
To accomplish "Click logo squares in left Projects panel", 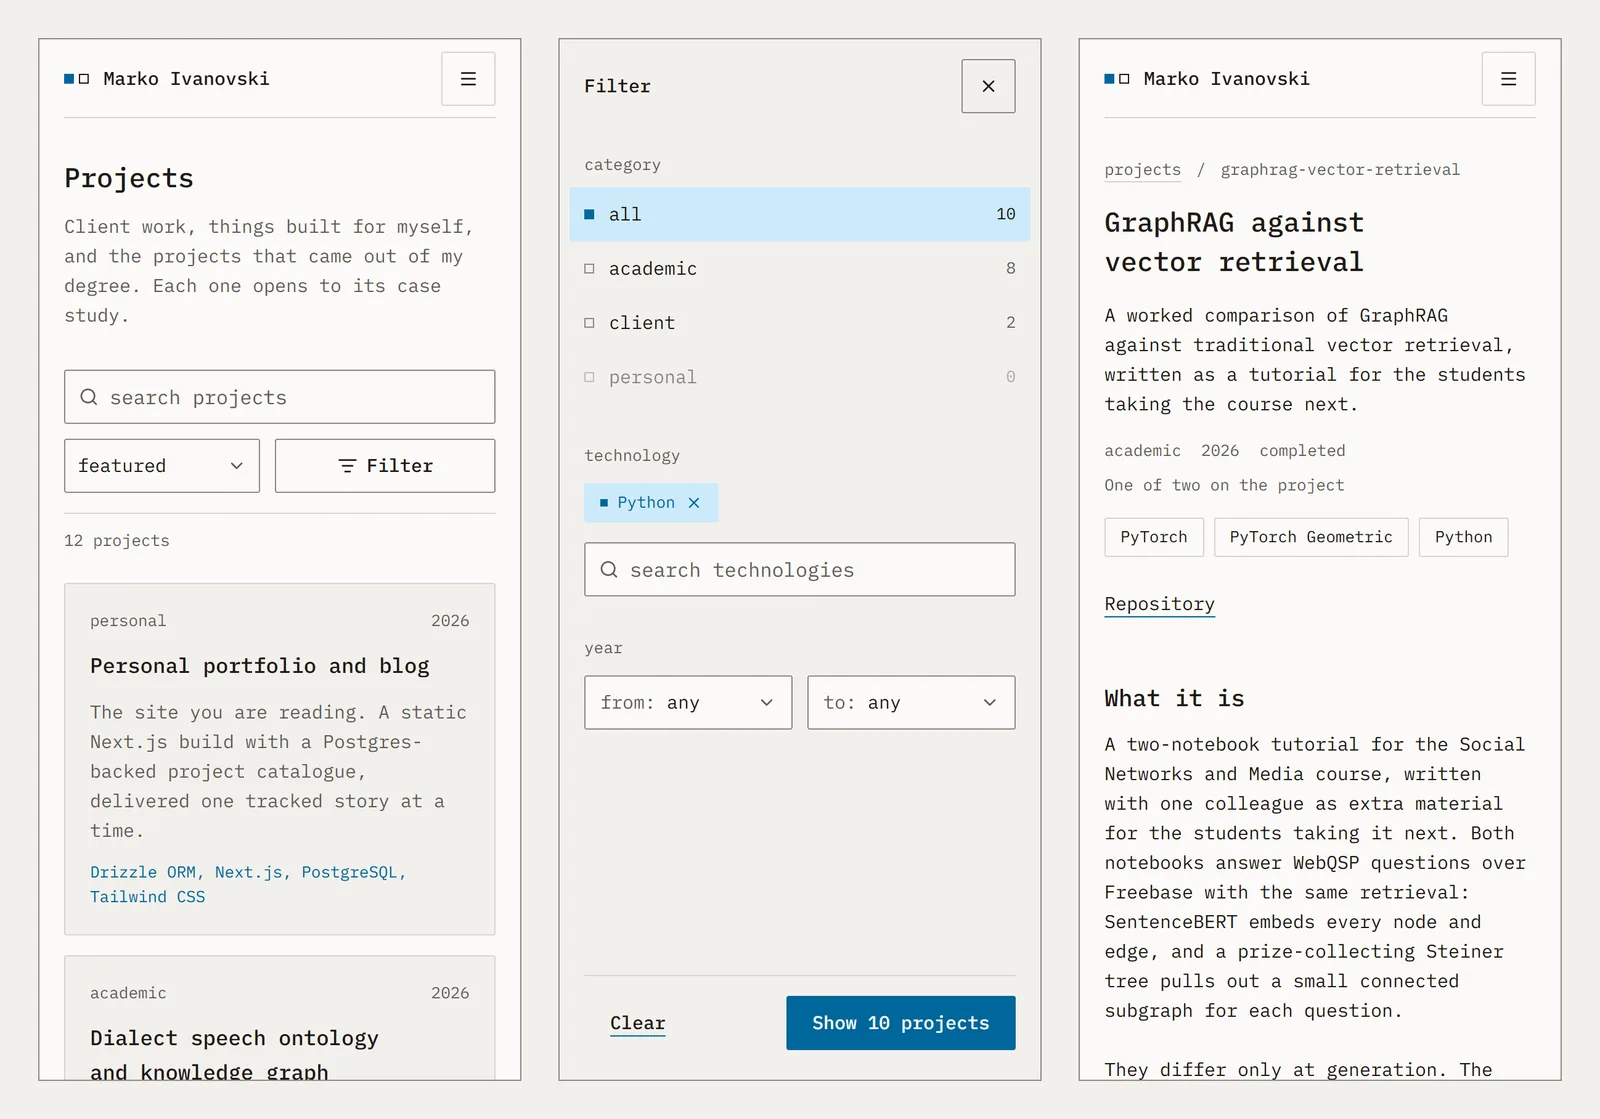I will click(77, 79).
